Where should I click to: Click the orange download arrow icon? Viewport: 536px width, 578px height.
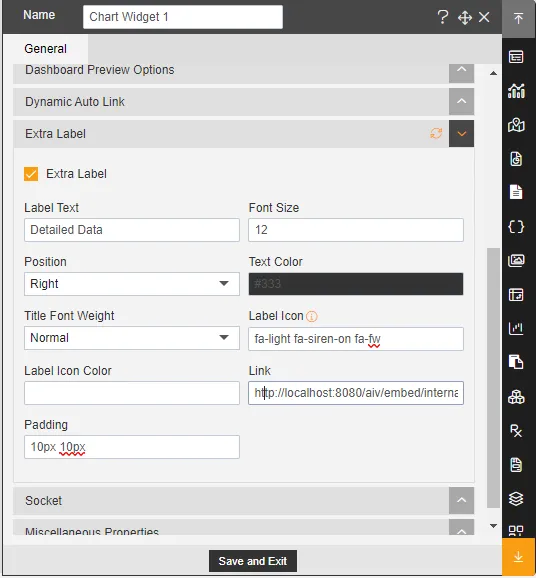click(x=518, y=557)
